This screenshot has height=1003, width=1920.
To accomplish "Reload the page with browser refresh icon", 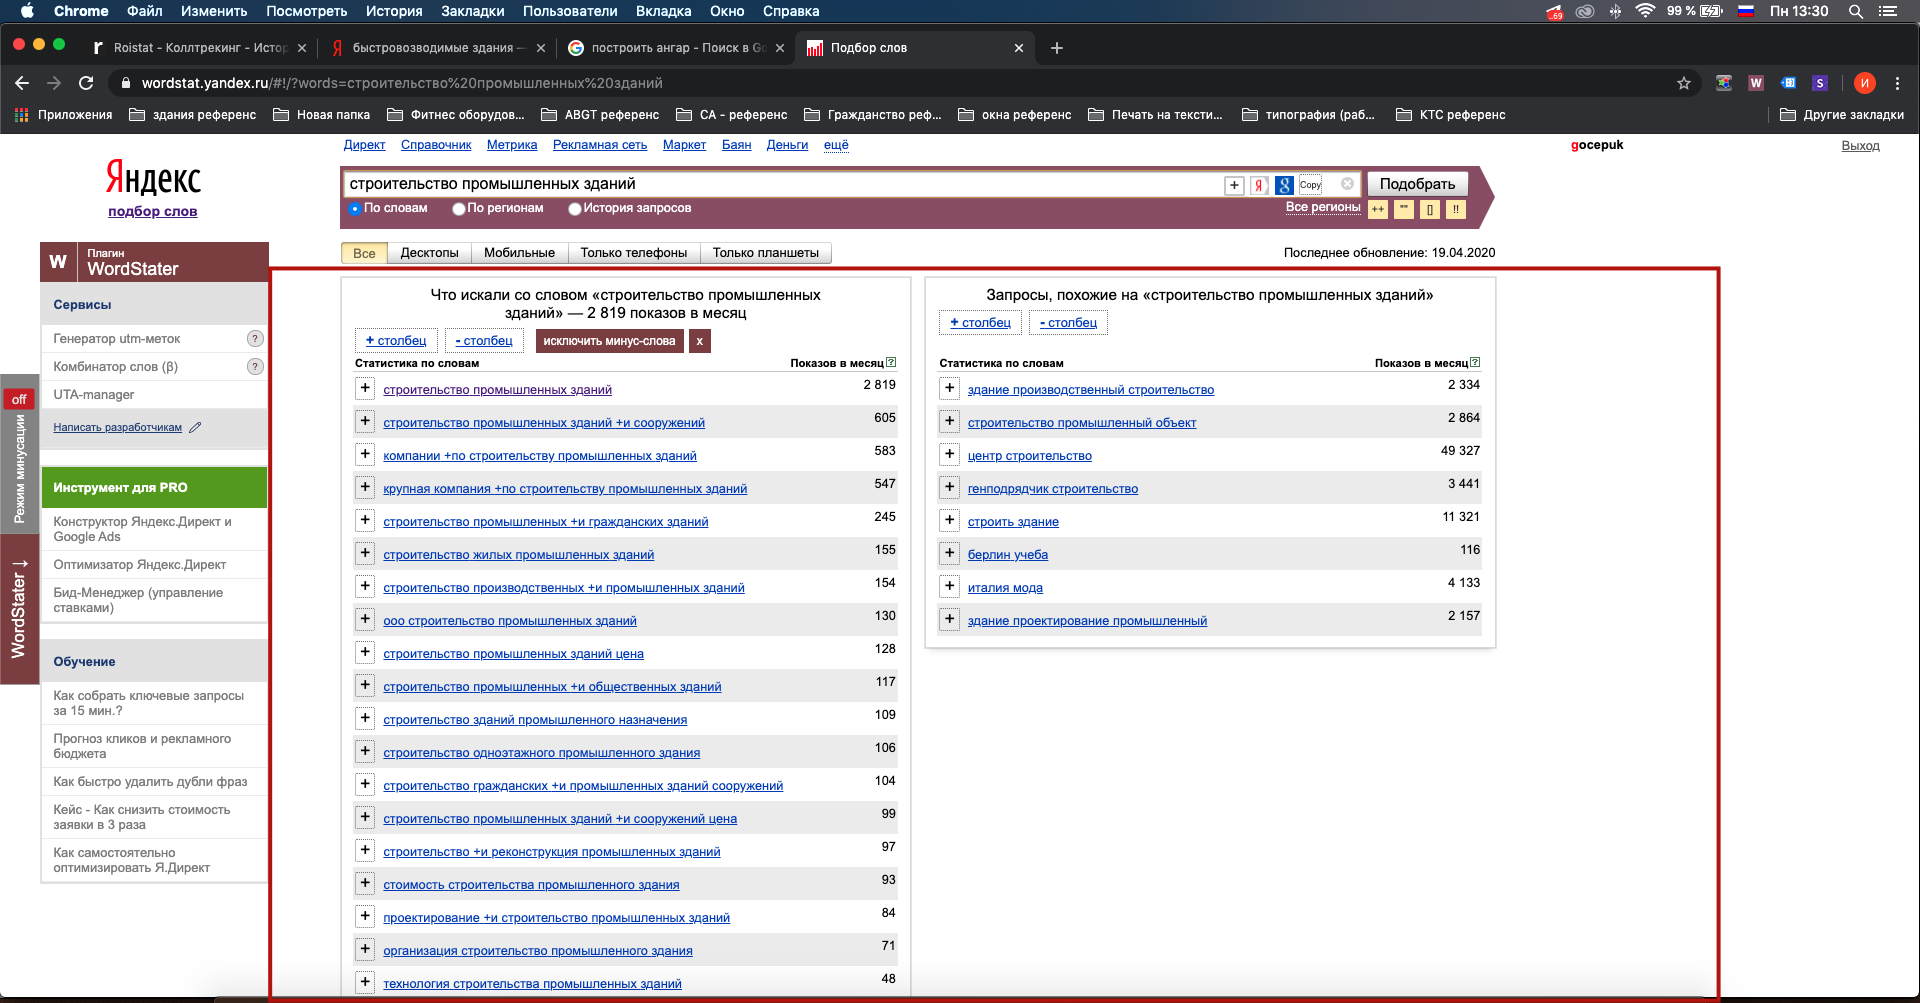I will click(86, 83).
